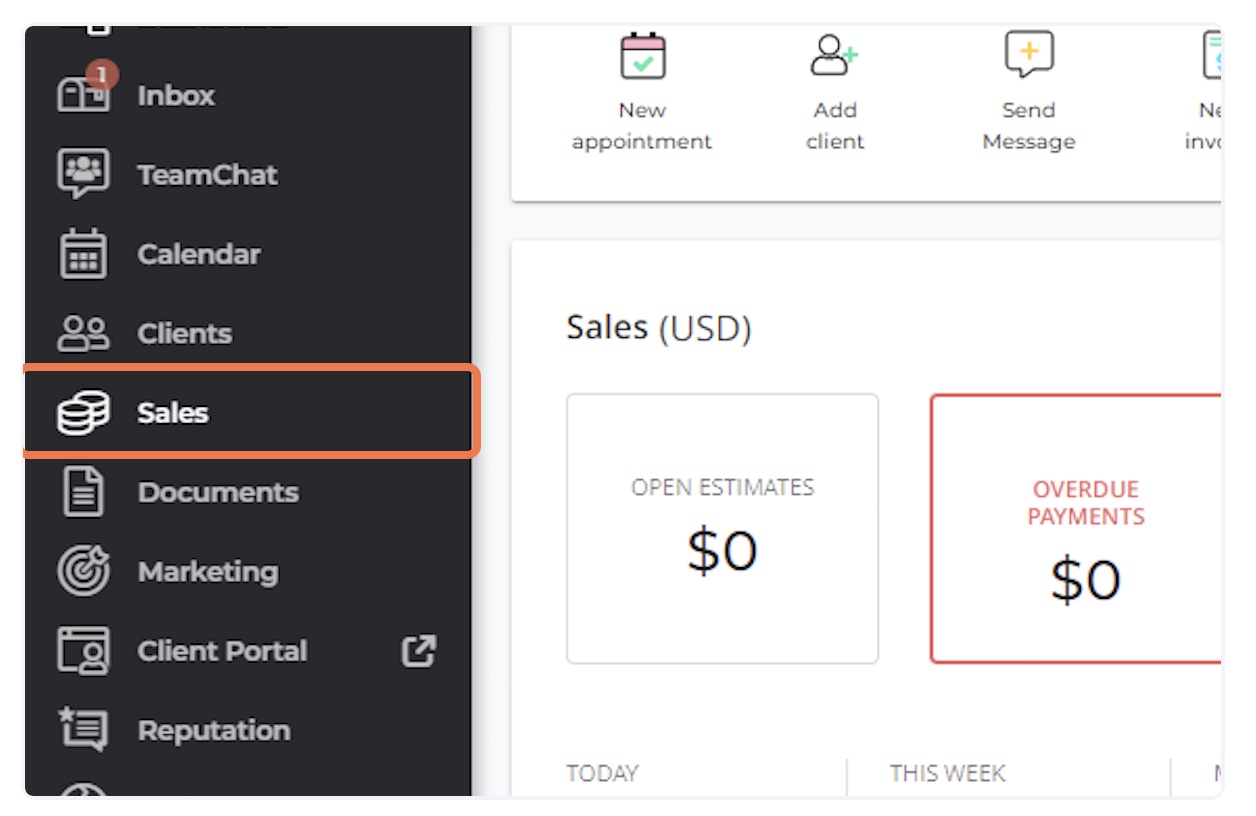
Task: Click the Sales coin stack icon
Action: click(x=84, y=413)
